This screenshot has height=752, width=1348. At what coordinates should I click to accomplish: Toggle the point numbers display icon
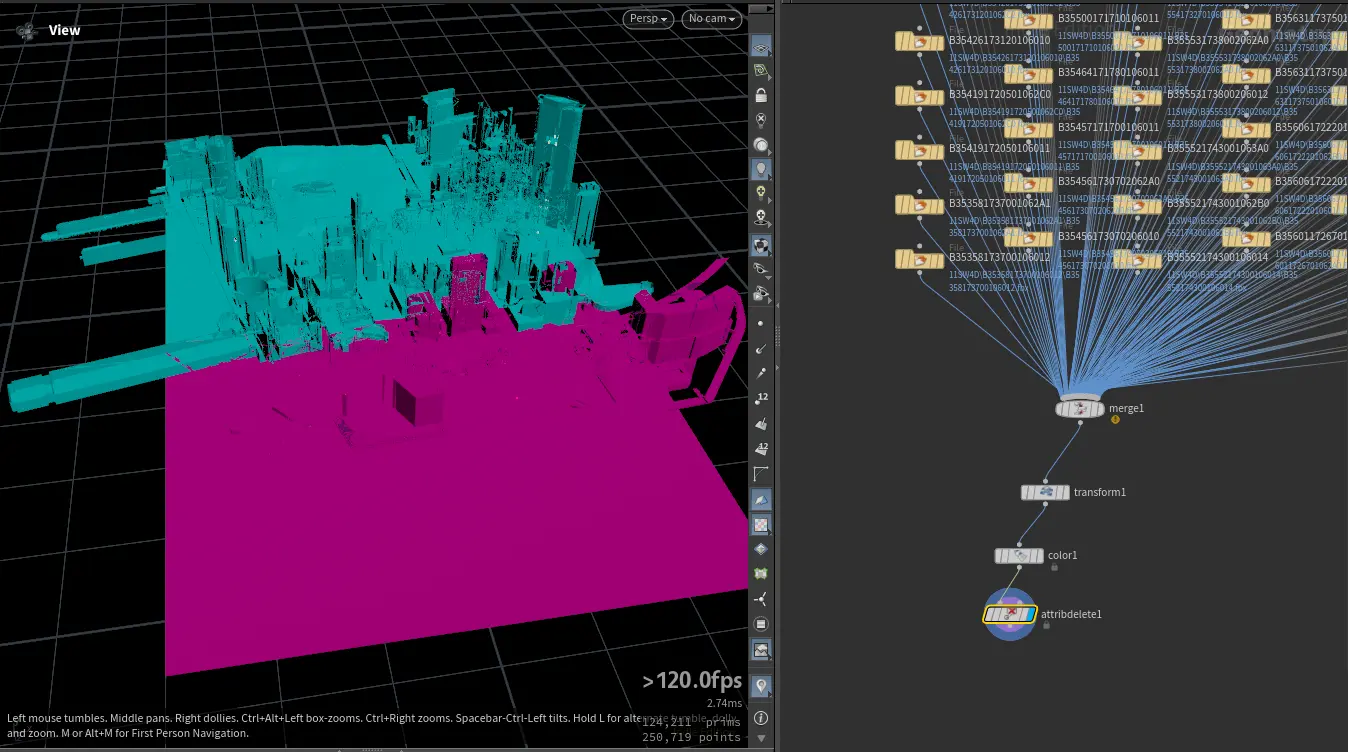coord(761,400)
